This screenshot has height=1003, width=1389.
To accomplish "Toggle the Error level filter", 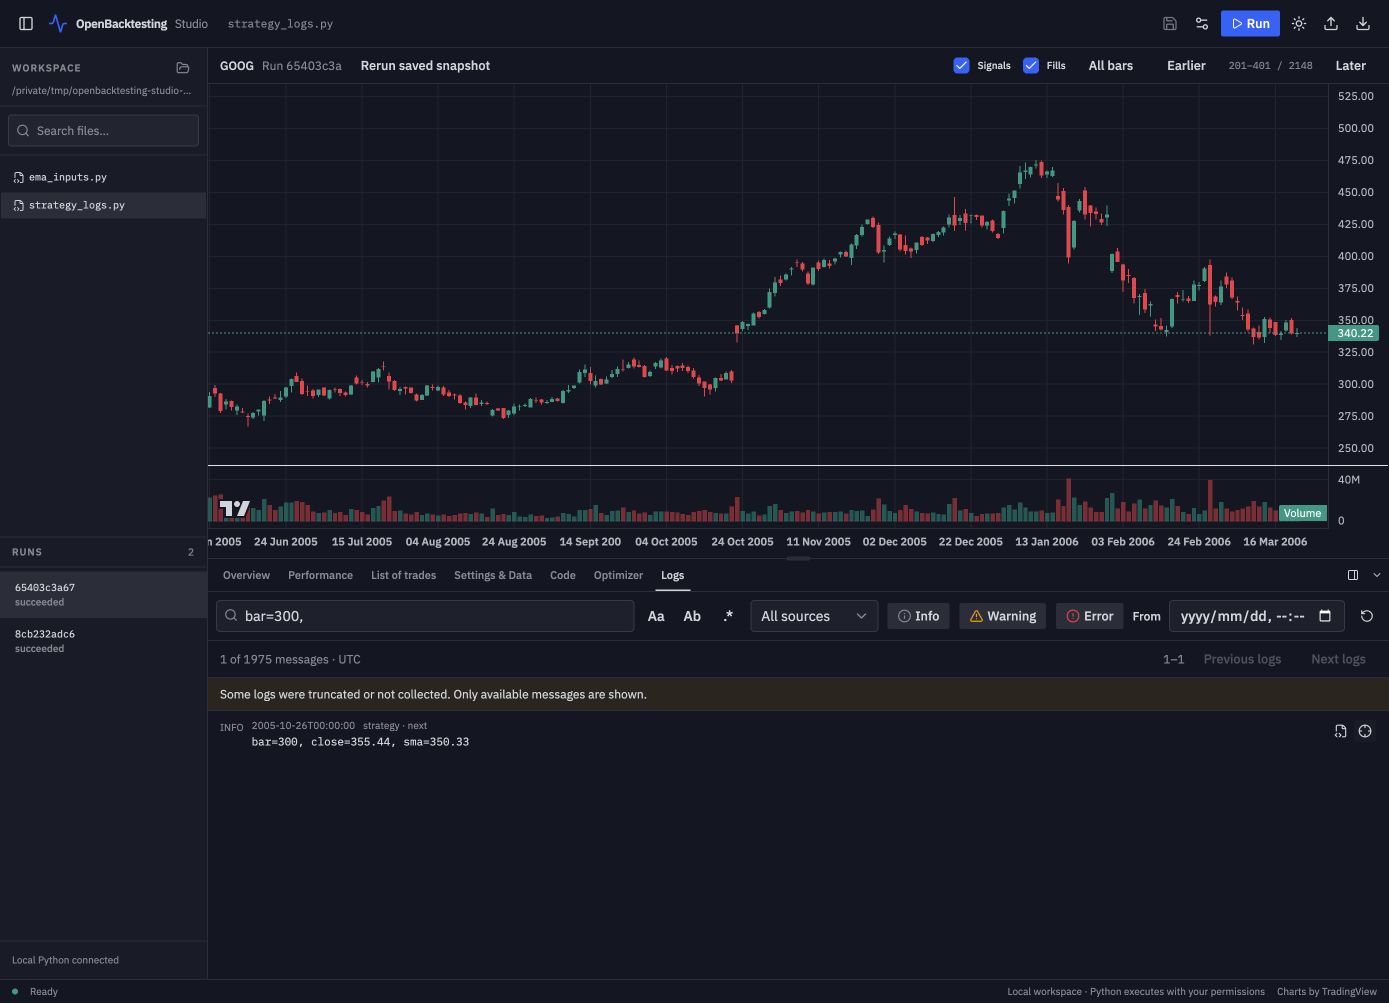I will point(1089,616).
